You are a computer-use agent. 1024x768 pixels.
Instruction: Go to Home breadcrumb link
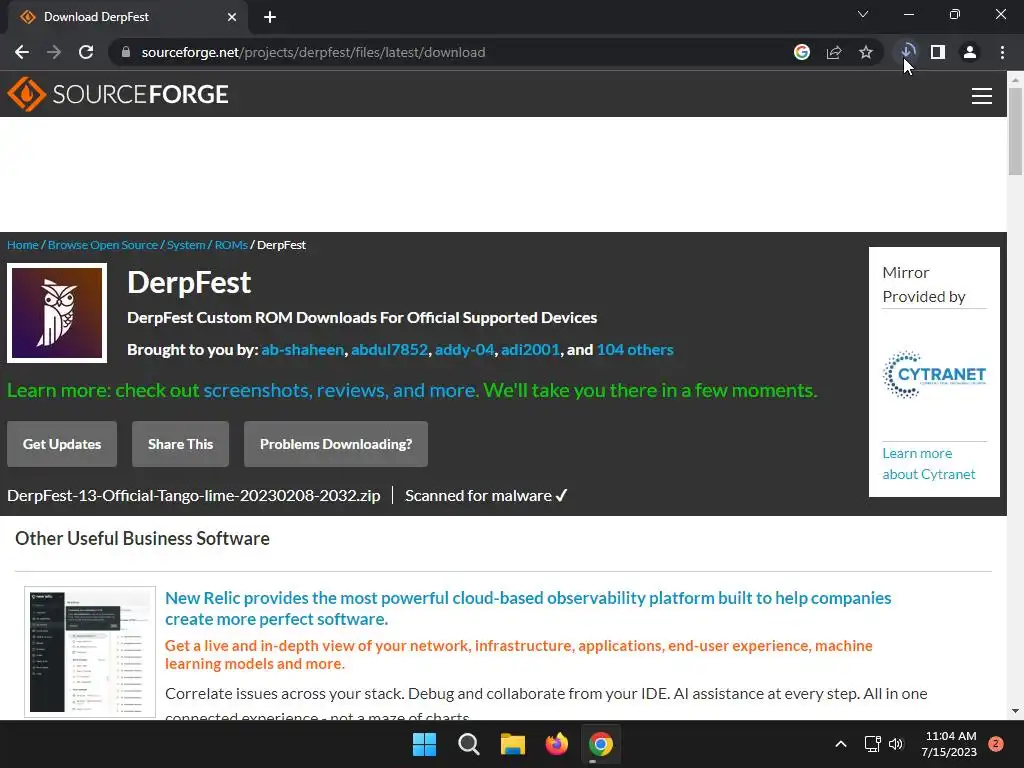23,245
